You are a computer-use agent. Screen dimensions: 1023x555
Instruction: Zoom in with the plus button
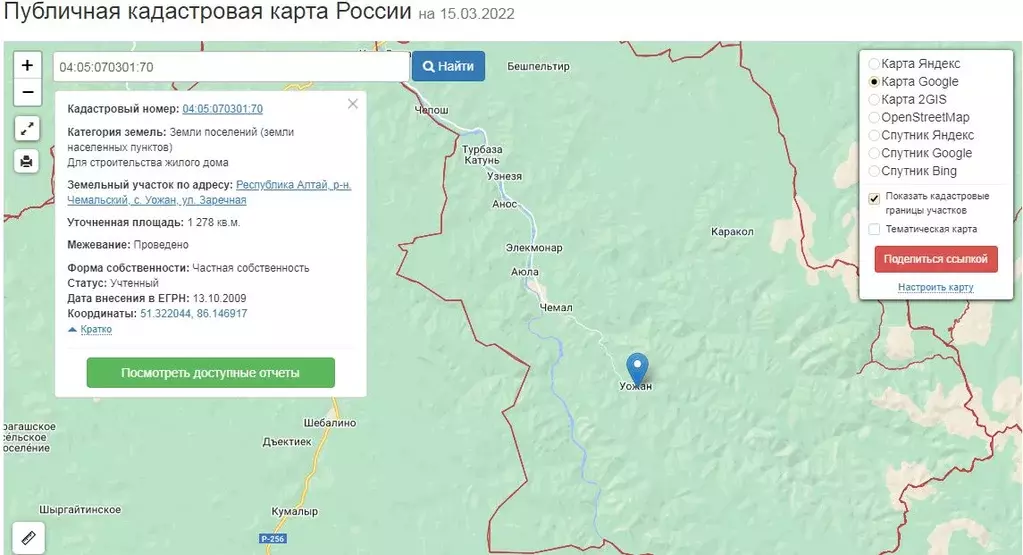tap(27, 65)
